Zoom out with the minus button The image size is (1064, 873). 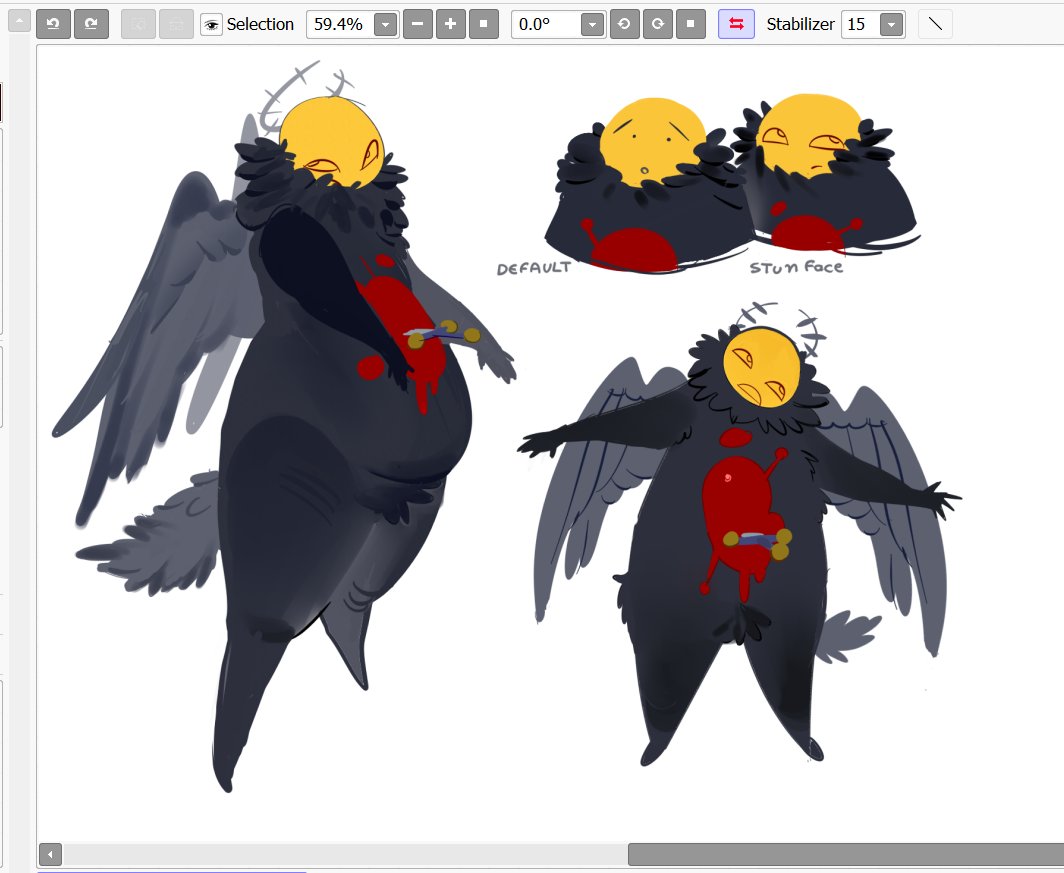click(417, 24)
